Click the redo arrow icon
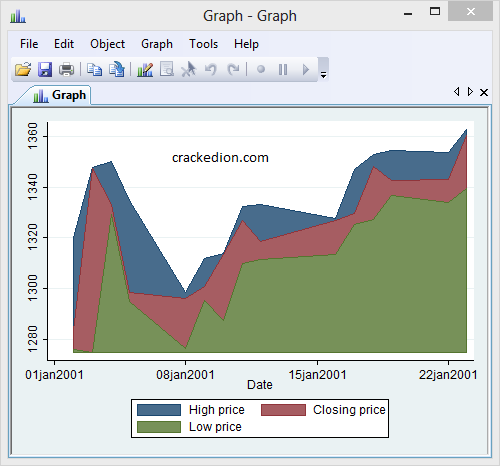Image resolution: width=500 pixels, height=466 pixels. (233, 69)
